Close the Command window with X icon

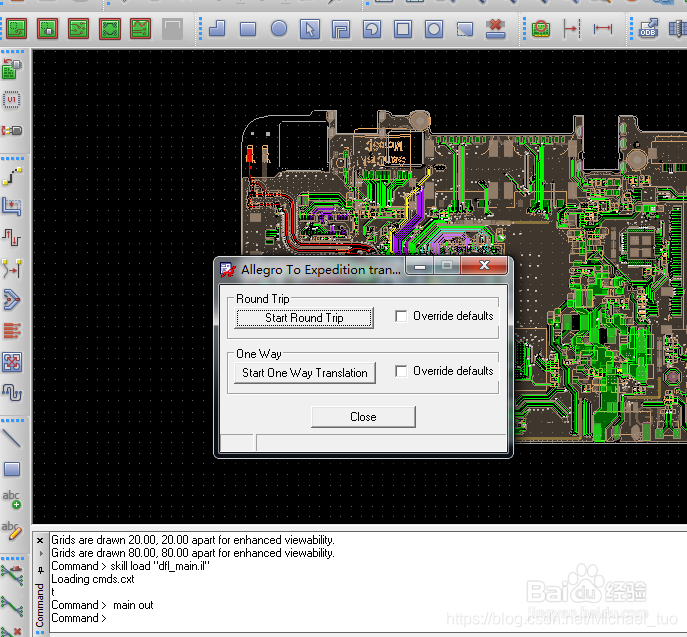pos(40,540)
